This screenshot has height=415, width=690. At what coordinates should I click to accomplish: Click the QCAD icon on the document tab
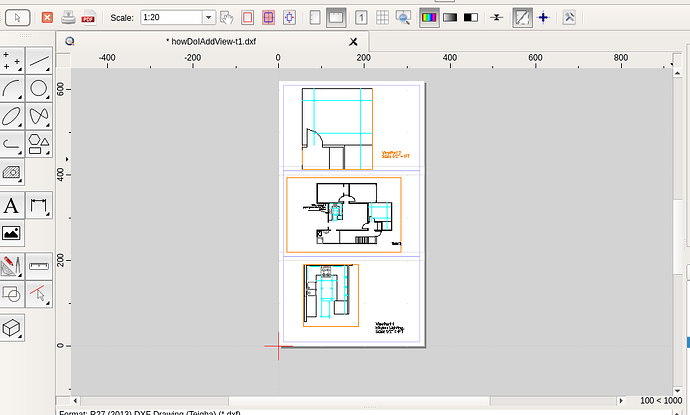click(x=70, y=41)
